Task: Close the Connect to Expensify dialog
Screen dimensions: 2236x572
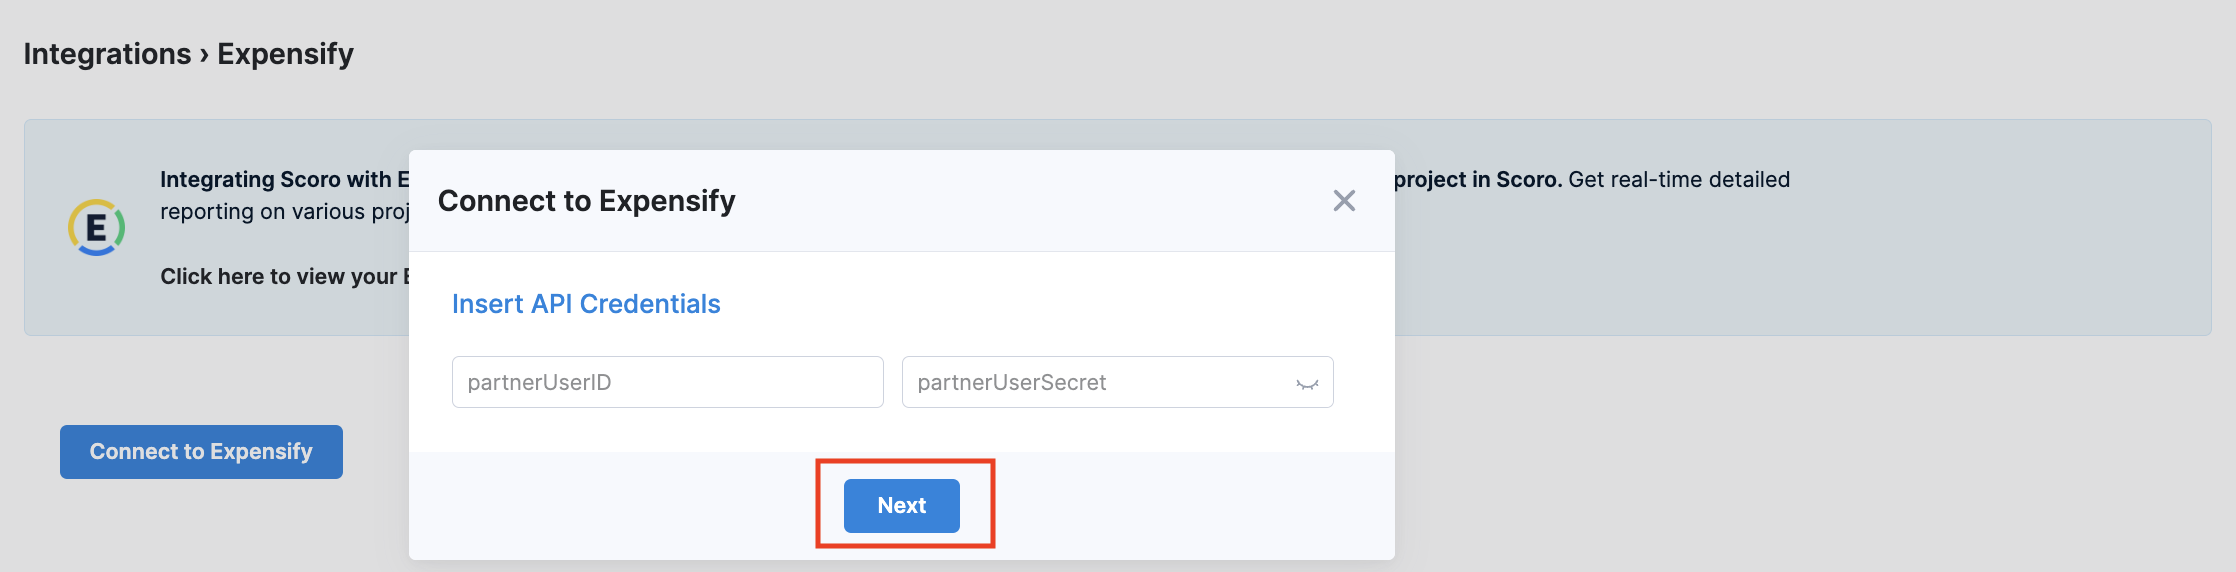Action: pos(1344,201)
